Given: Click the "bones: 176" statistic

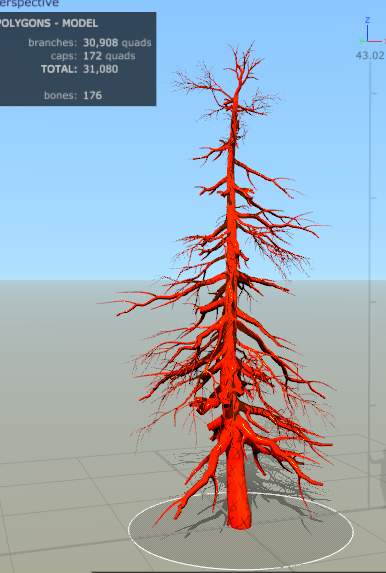Looking at the screenshot, I should 73,95.
